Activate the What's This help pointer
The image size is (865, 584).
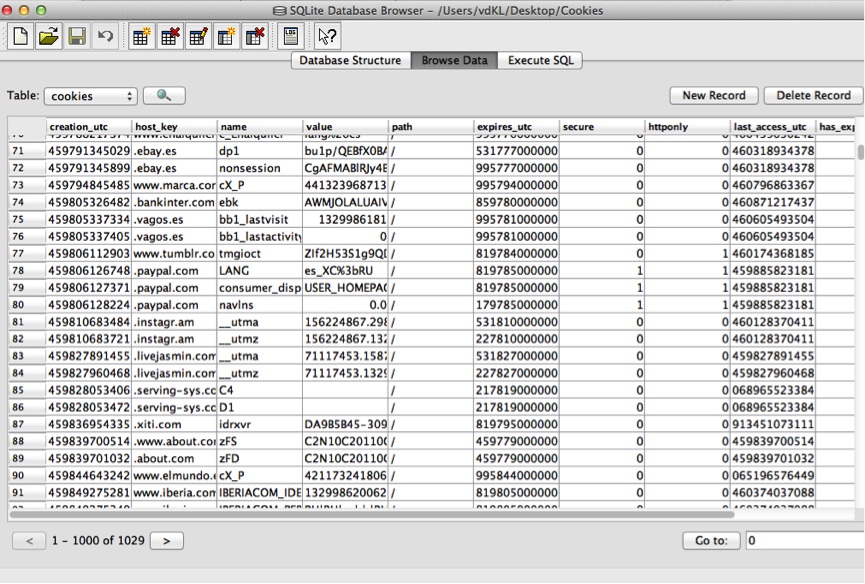(x=327, y=36)
